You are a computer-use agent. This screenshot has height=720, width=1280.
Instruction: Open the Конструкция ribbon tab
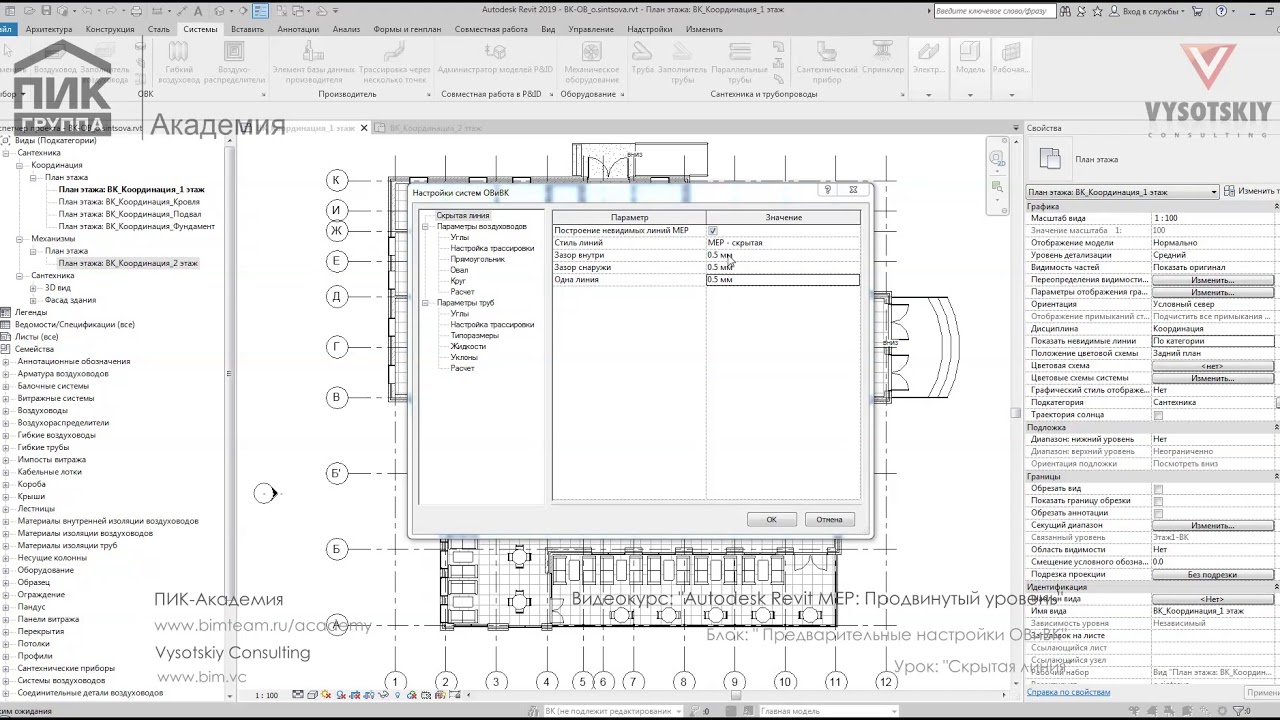(110, 29)
